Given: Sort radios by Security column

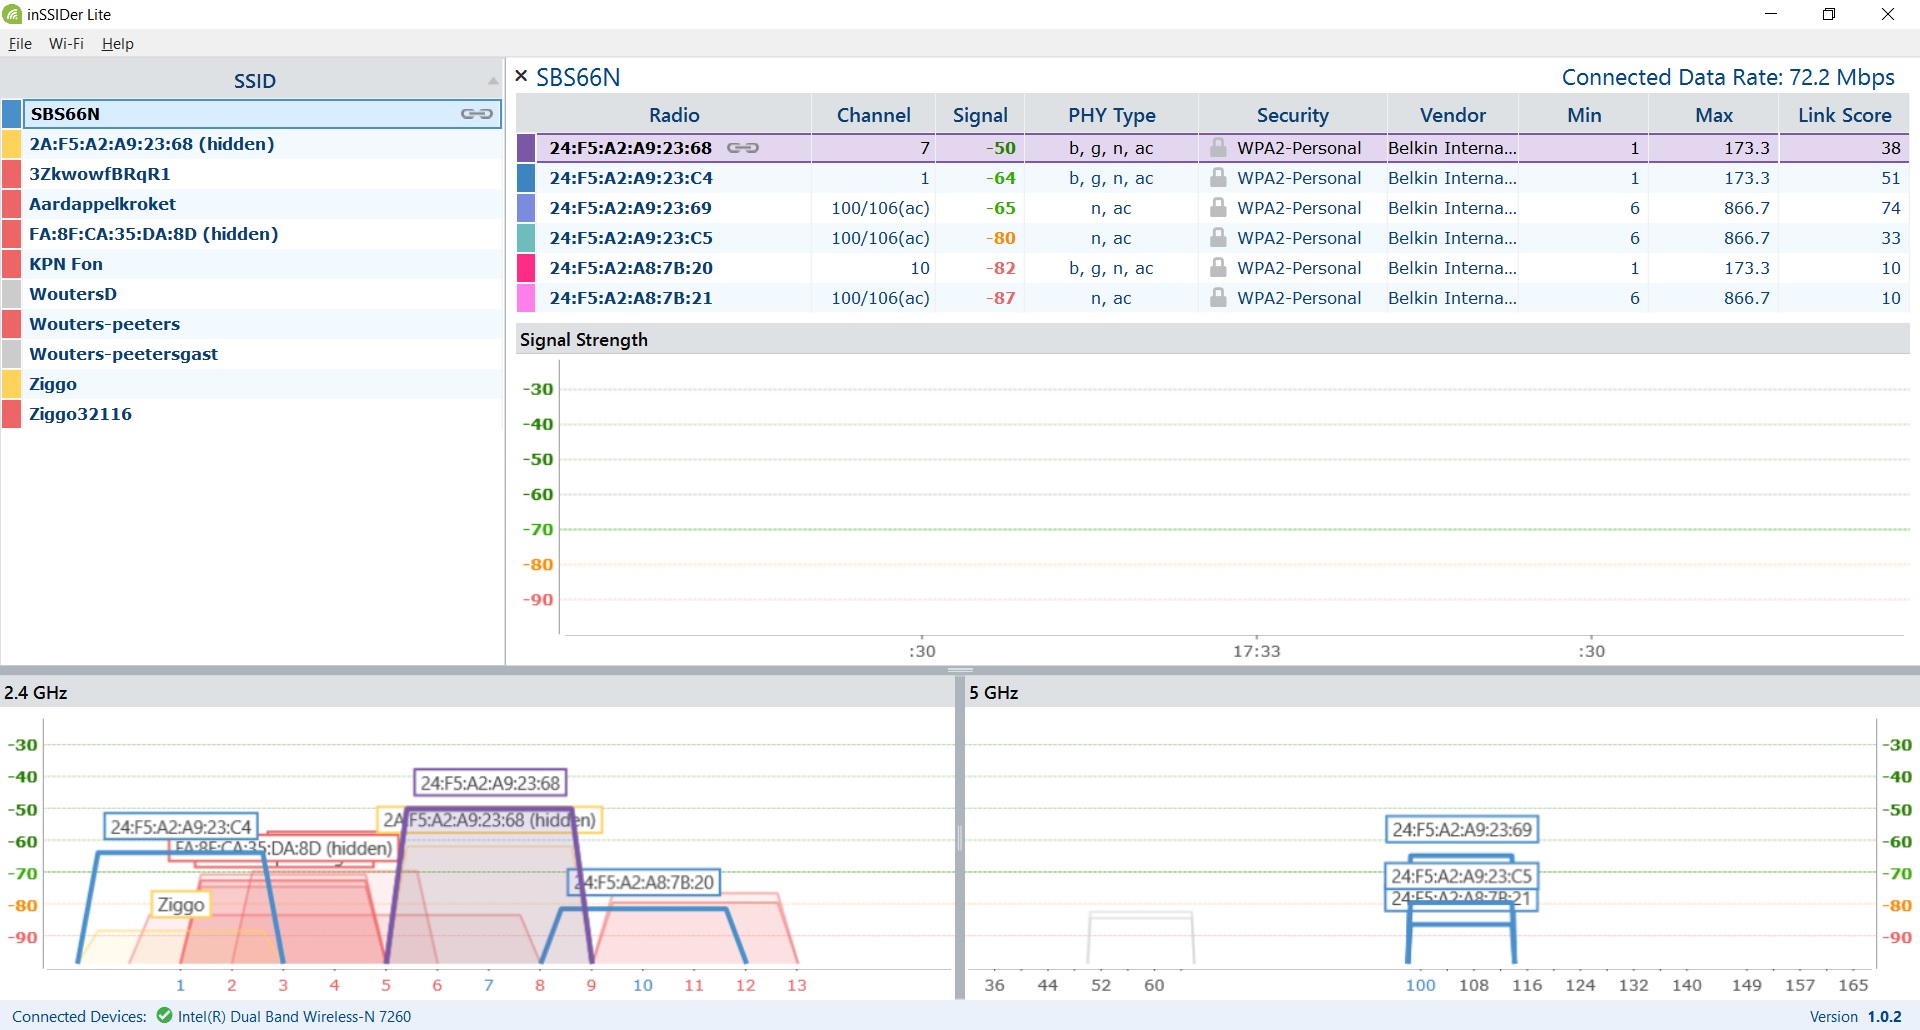Looking at the screenshot, I should [x=1292, y=115].
